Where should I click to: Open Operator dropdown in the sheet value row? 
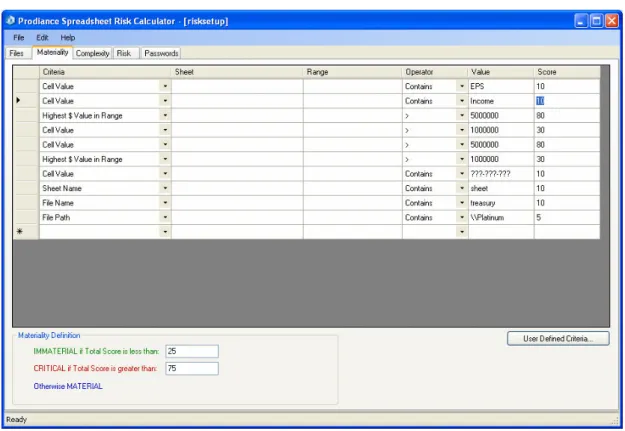pos(462,188)
